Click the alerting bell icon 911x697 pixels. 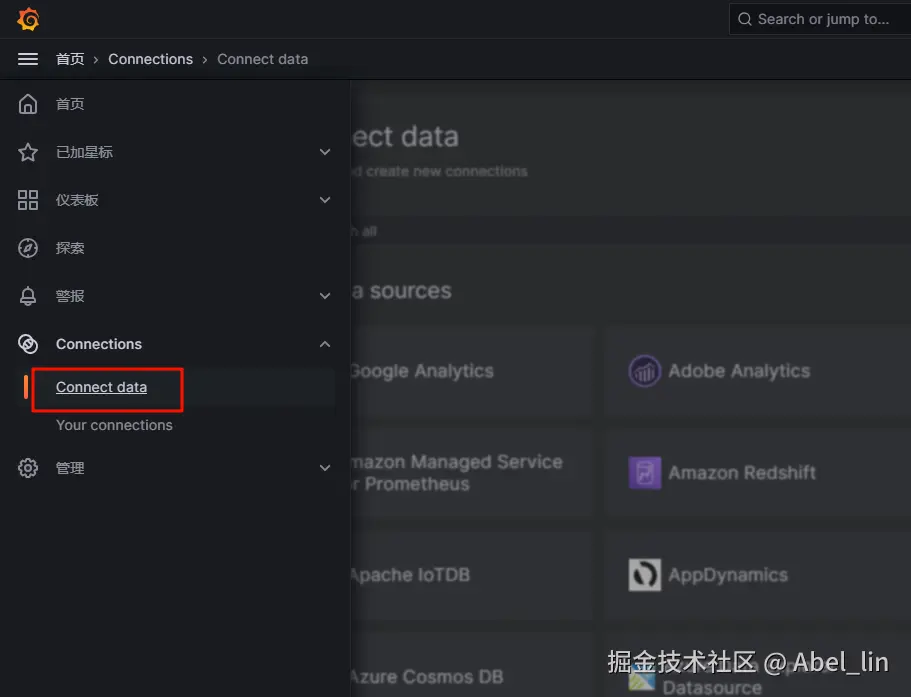click(28, 296)
